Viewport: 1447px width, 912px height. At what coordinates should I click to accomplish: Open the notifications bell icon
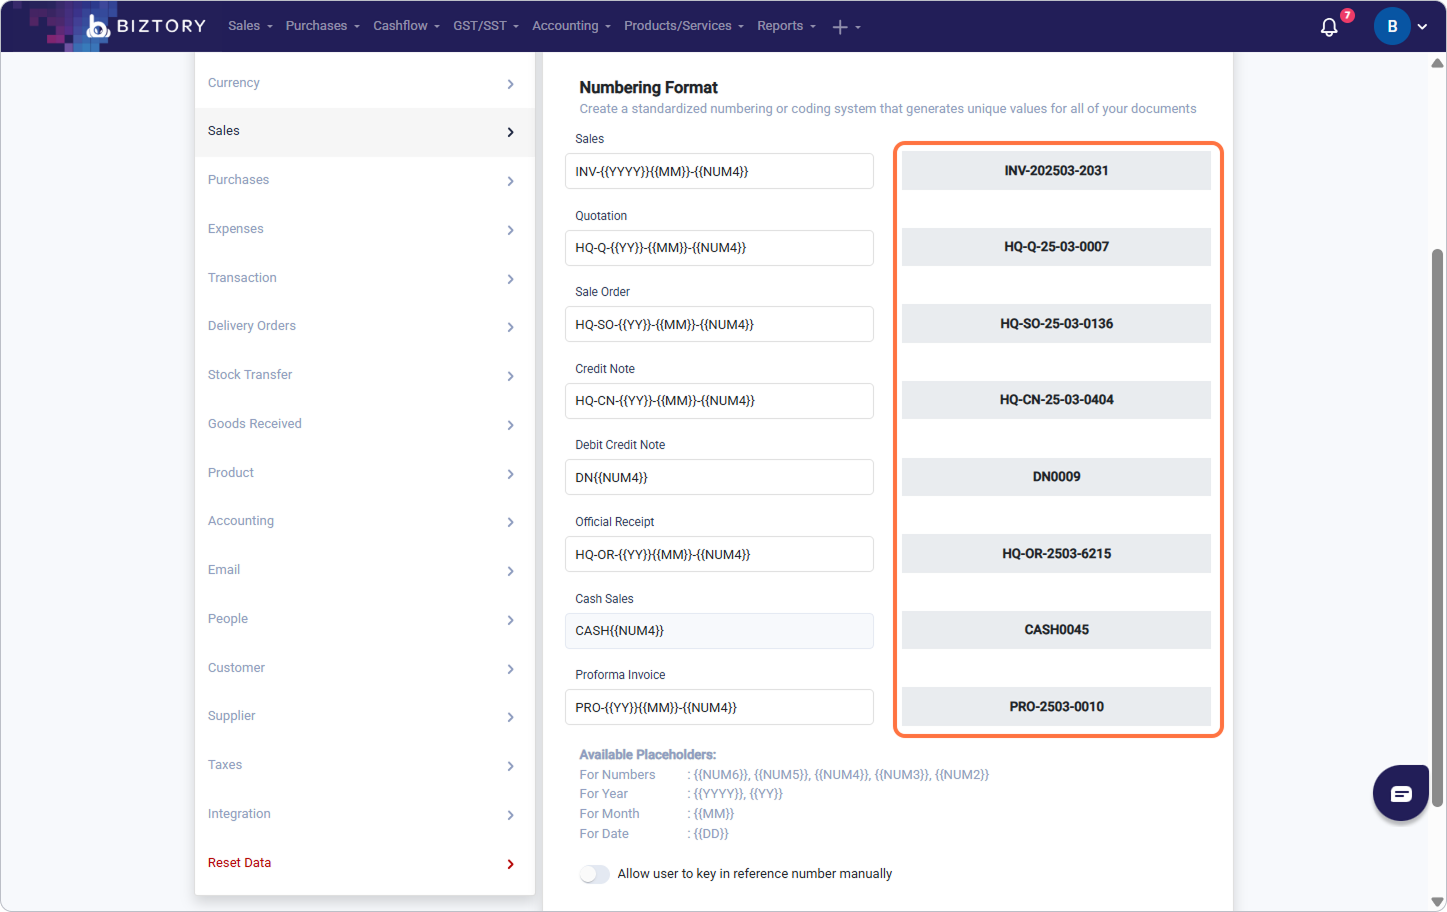1329,27
